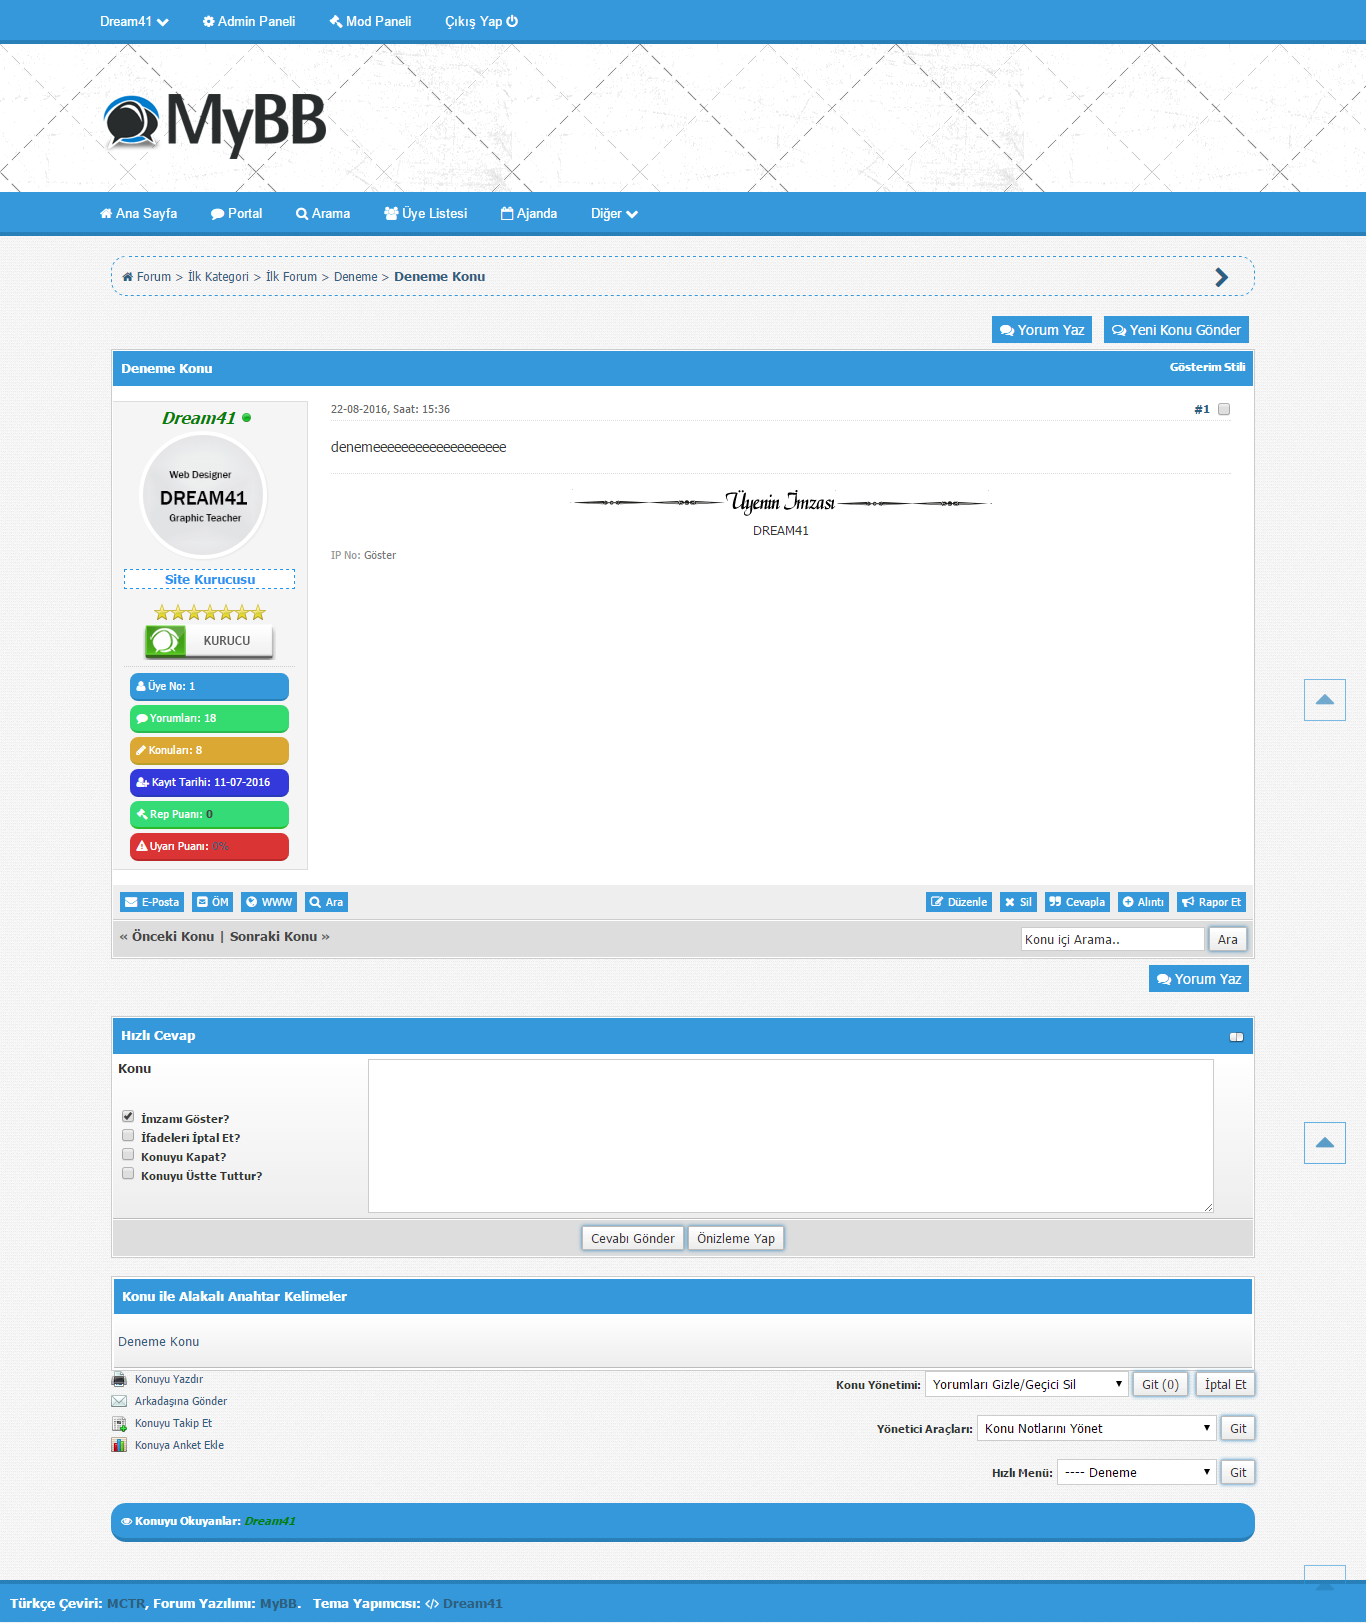
Task: Click Git next to Yönetici Araçları
Action: point(1238,1428)
